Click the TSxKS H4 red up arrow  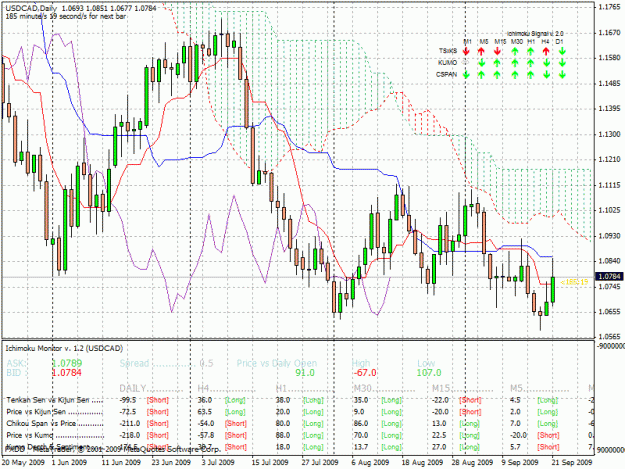point(546,51)
